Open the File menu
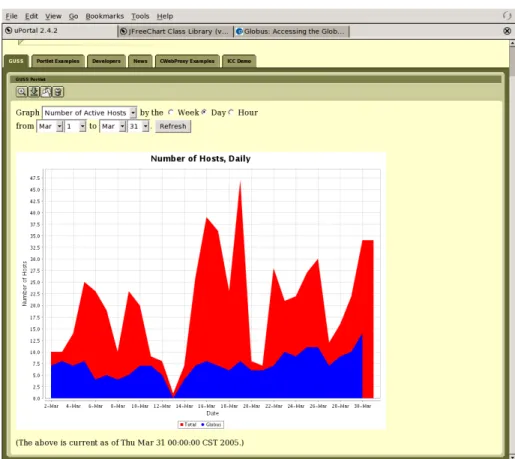515x459 pixels. (11, 16)
